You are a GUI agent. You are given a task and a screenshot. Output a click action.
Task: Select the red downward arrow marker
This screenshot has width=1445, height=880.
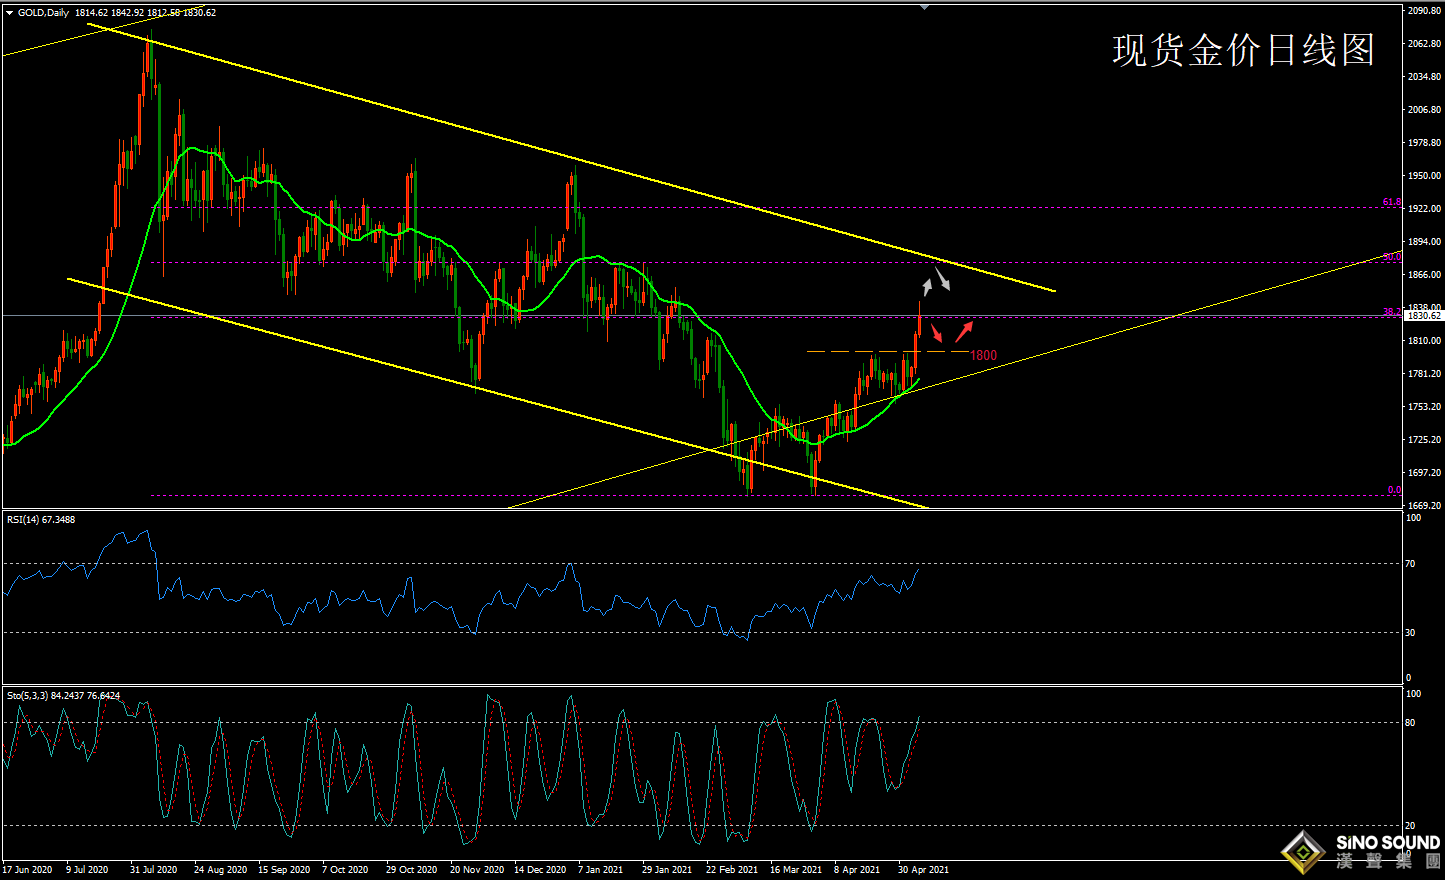pos(937,333)
